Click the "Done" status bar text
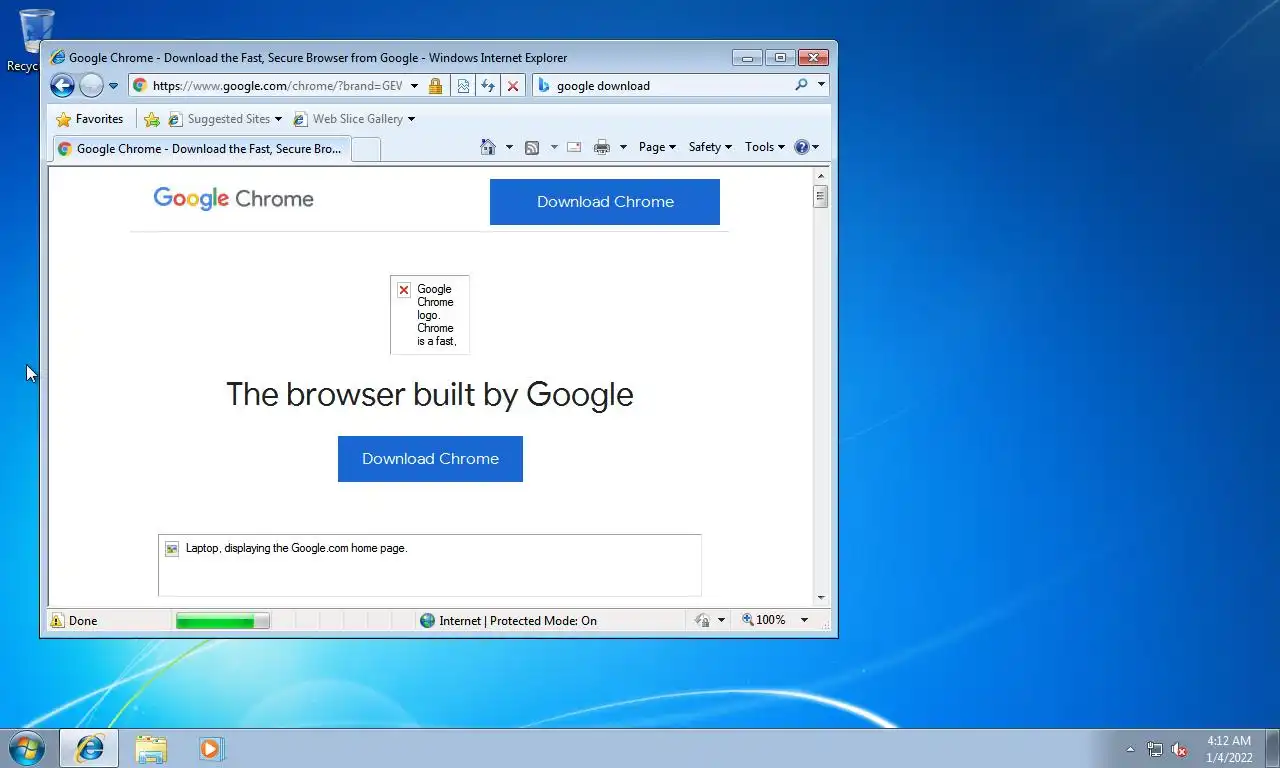Screen dimensions: 1280x768 point(83,621)
